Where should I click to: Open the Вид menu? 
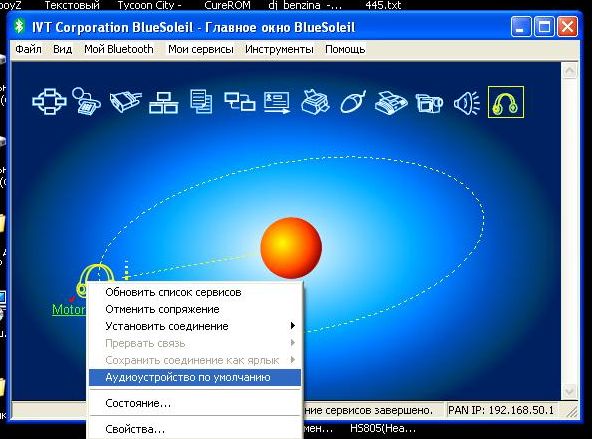(x=62, y=49)
